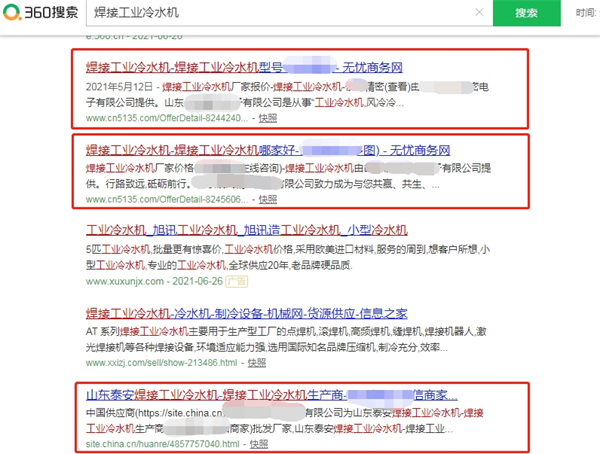Click snippet text starting 2021年5月12日
The height and width of the screenshot is (454, 600).
287,95
